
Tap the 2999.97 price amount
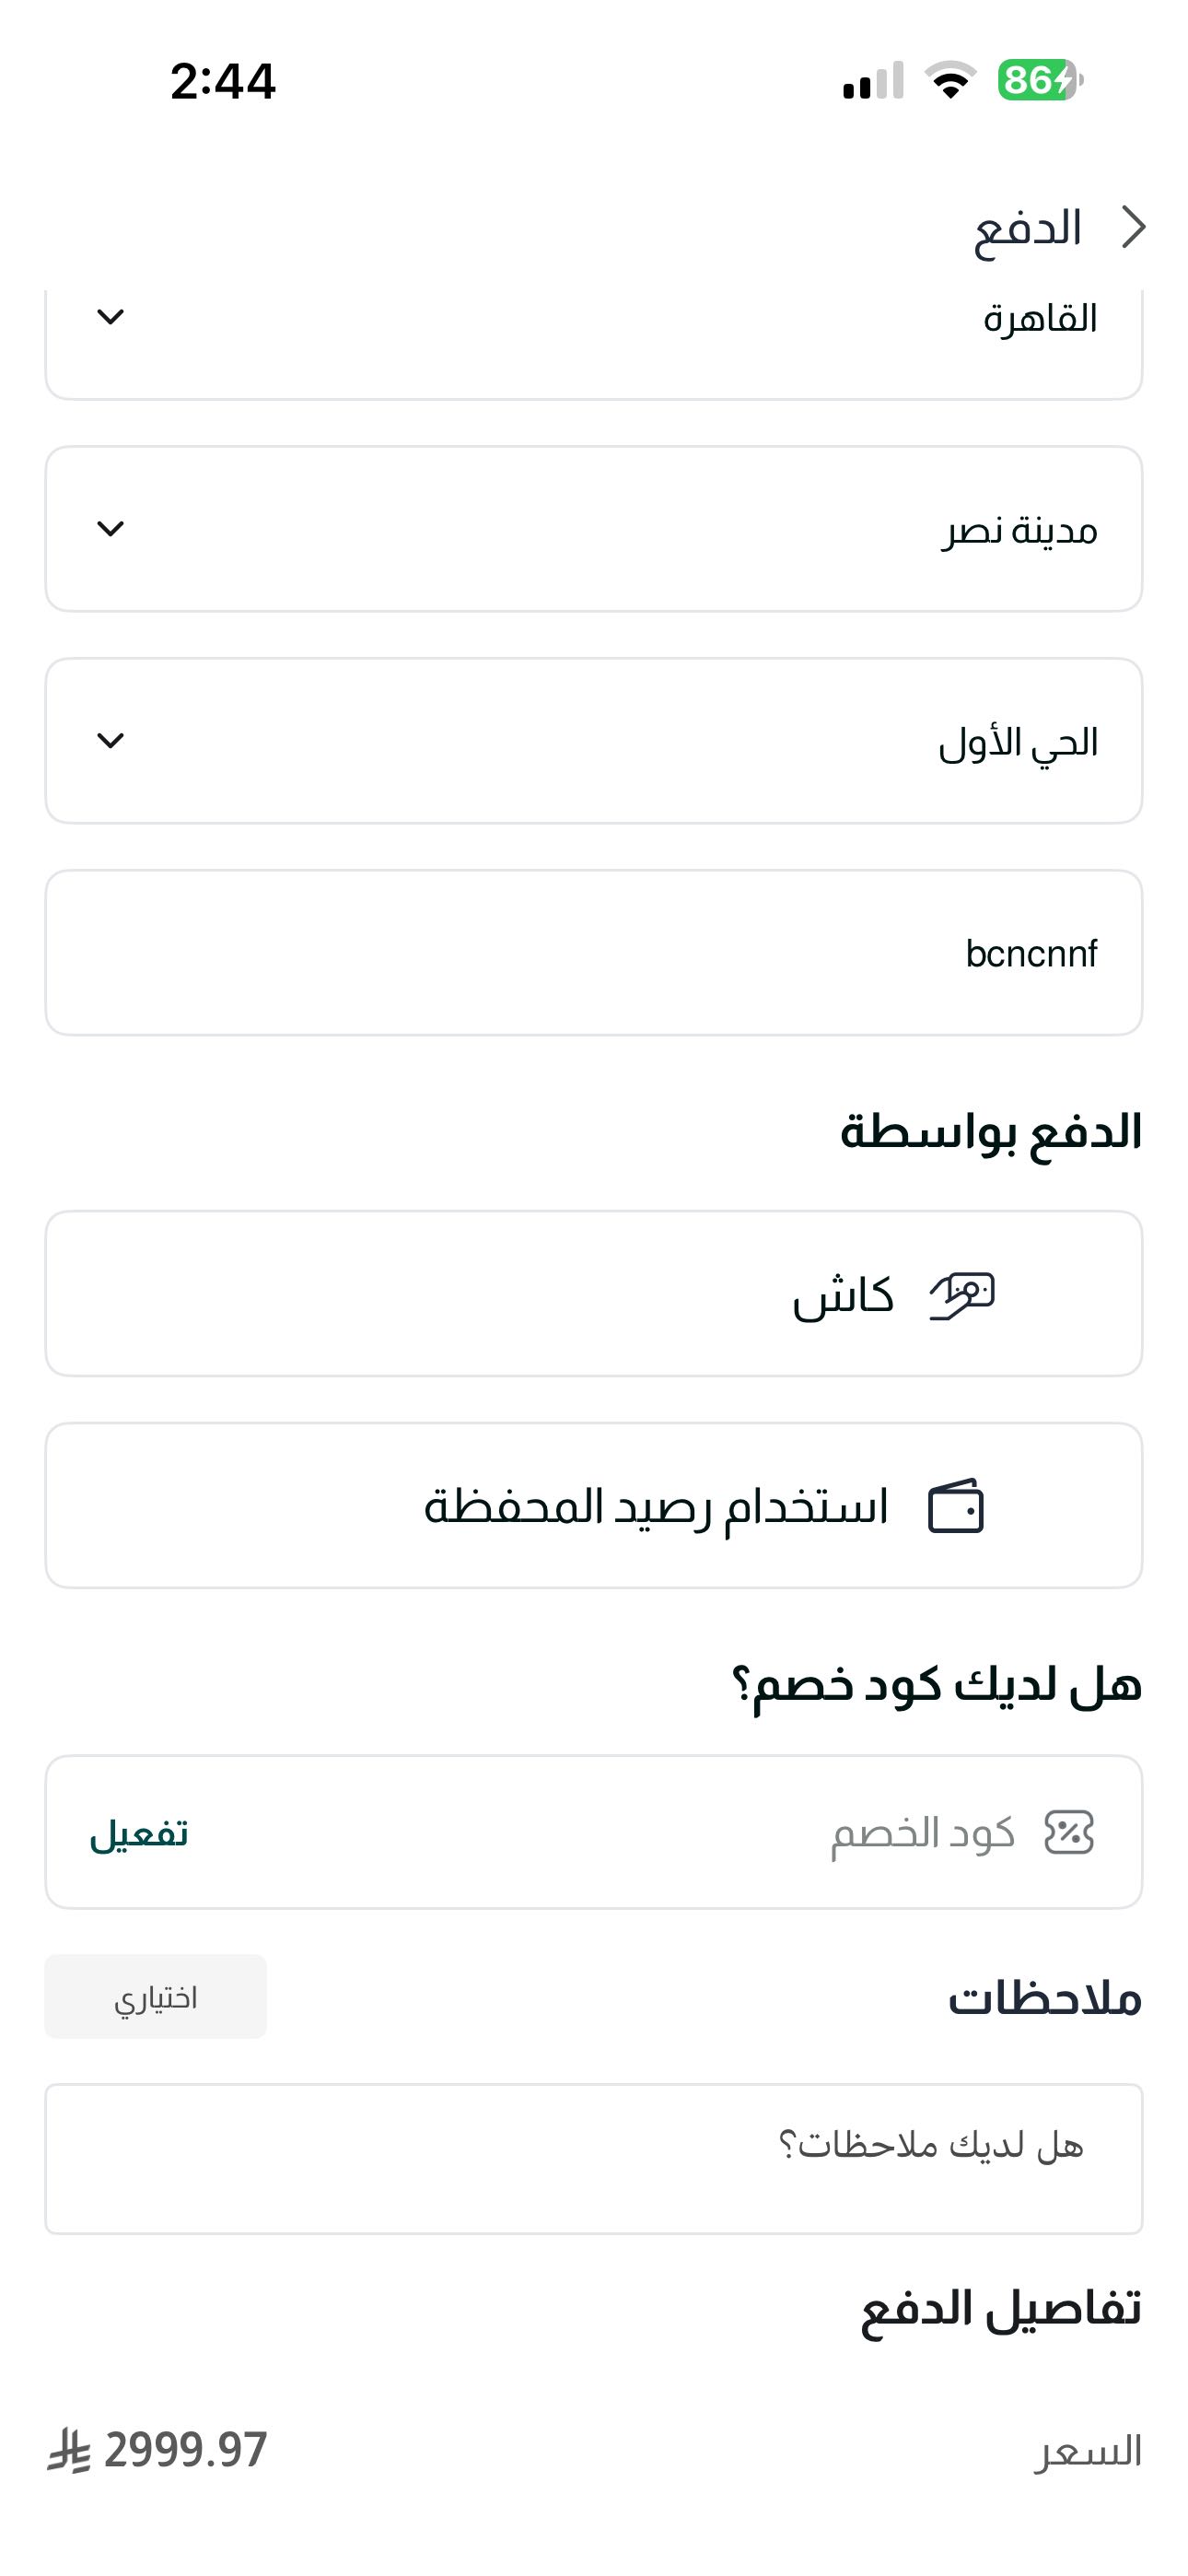click(x=186, y=2450)
